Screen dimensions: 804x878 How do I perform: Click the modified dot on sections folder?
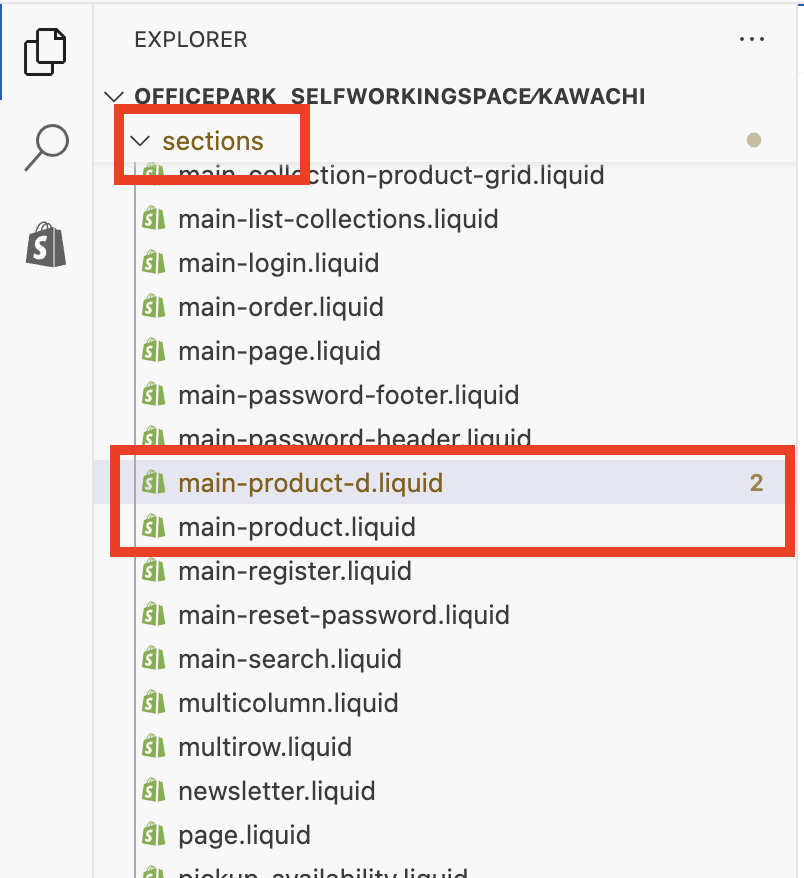pyautogui.click(x=754, y=141)
